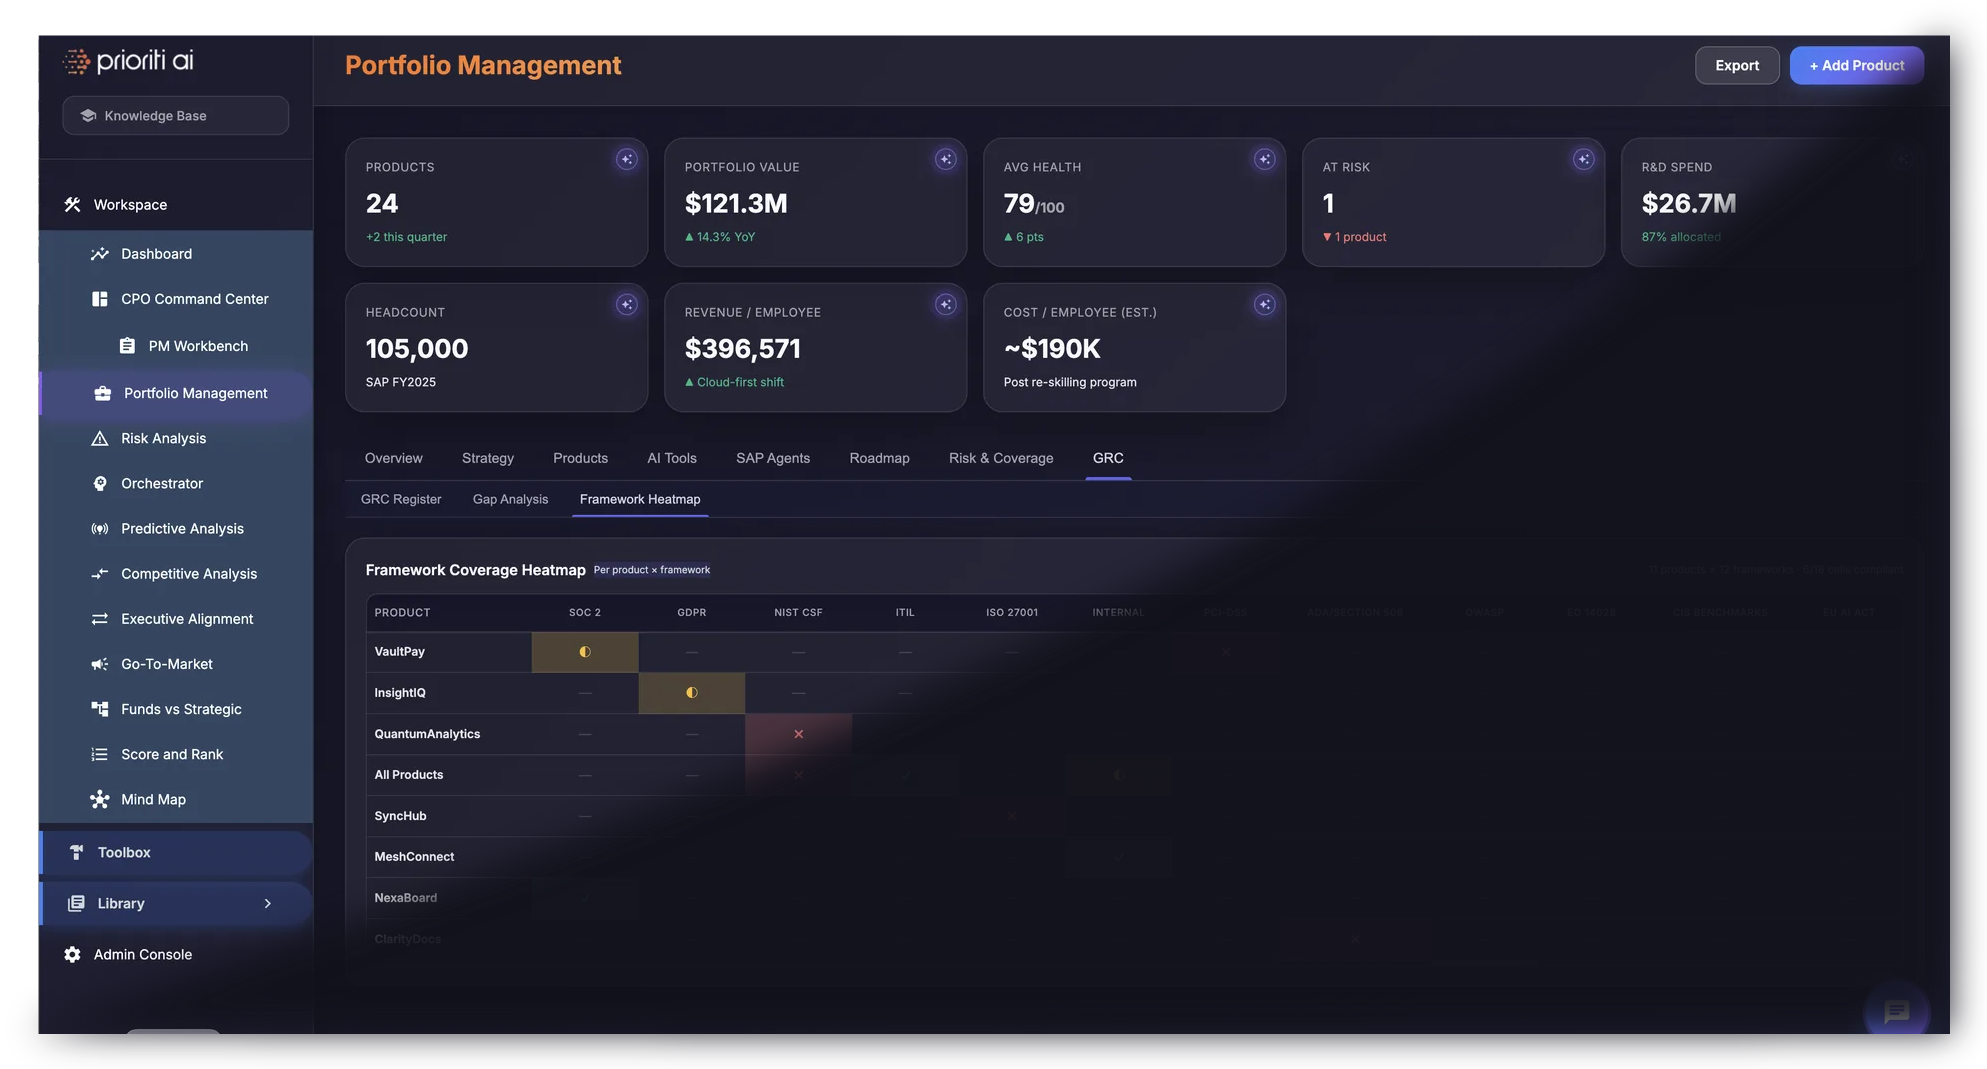
Task: Click QuantumAnalytics NIST CSF failed cell
Action: (798, 734)
